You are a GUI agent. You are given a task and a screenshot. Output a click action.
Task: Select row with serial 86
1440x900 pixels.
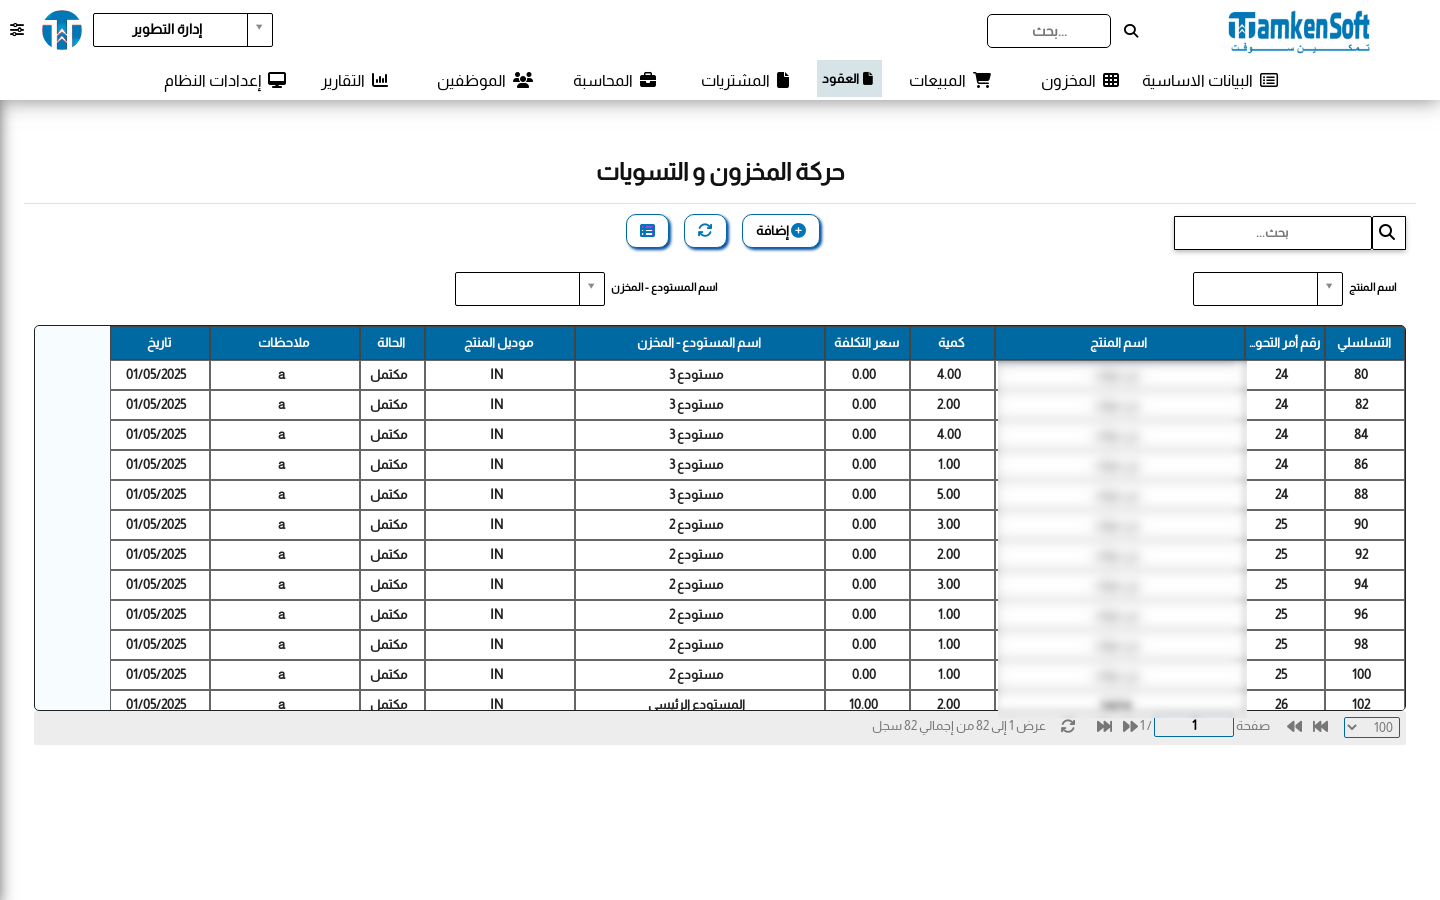tap(757, 465)
